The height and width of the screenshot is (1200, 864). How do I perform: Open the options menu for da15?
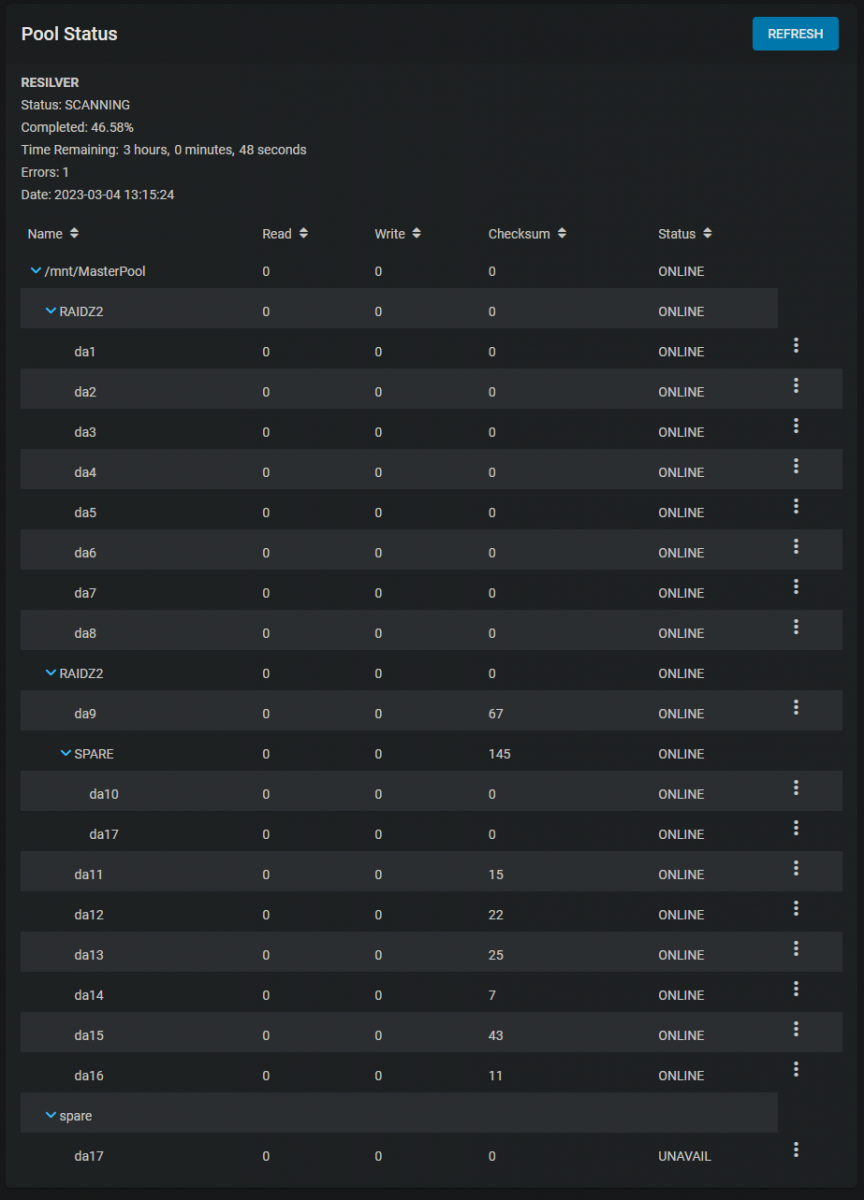point(796,1029)
